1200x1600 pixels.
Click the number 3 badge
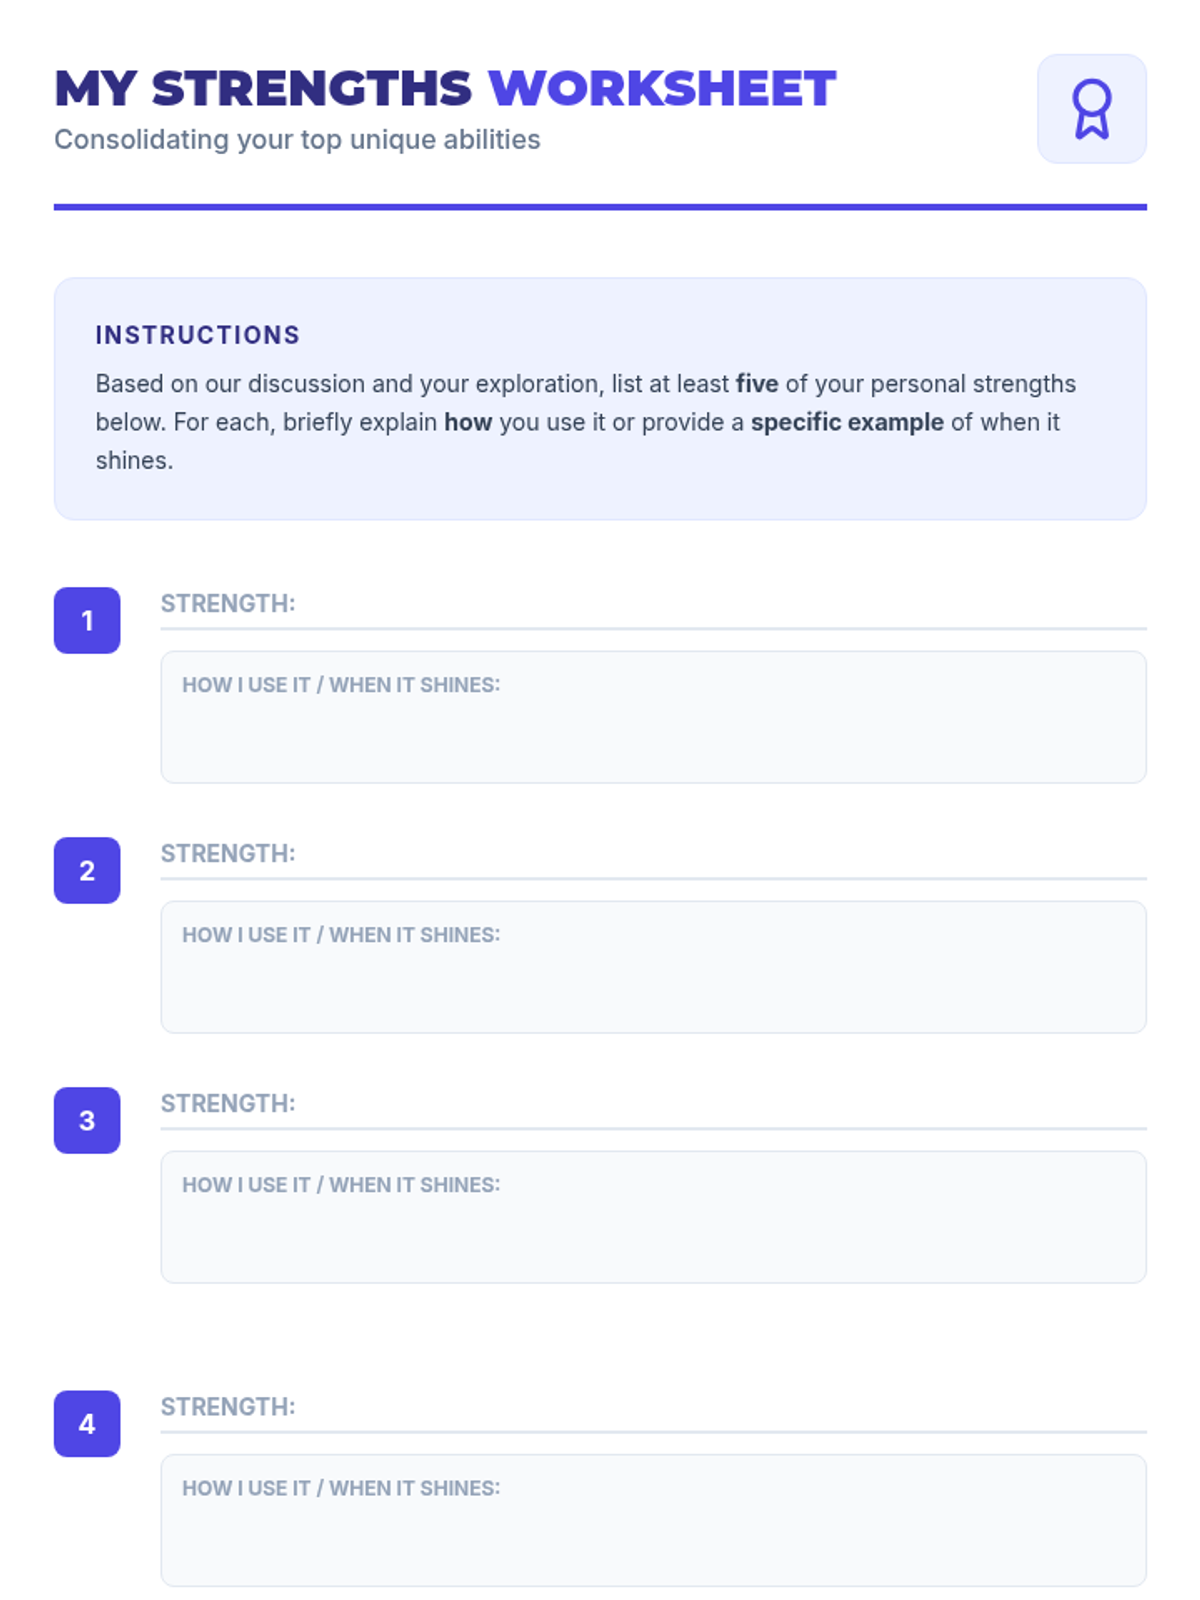(87, 1120)
